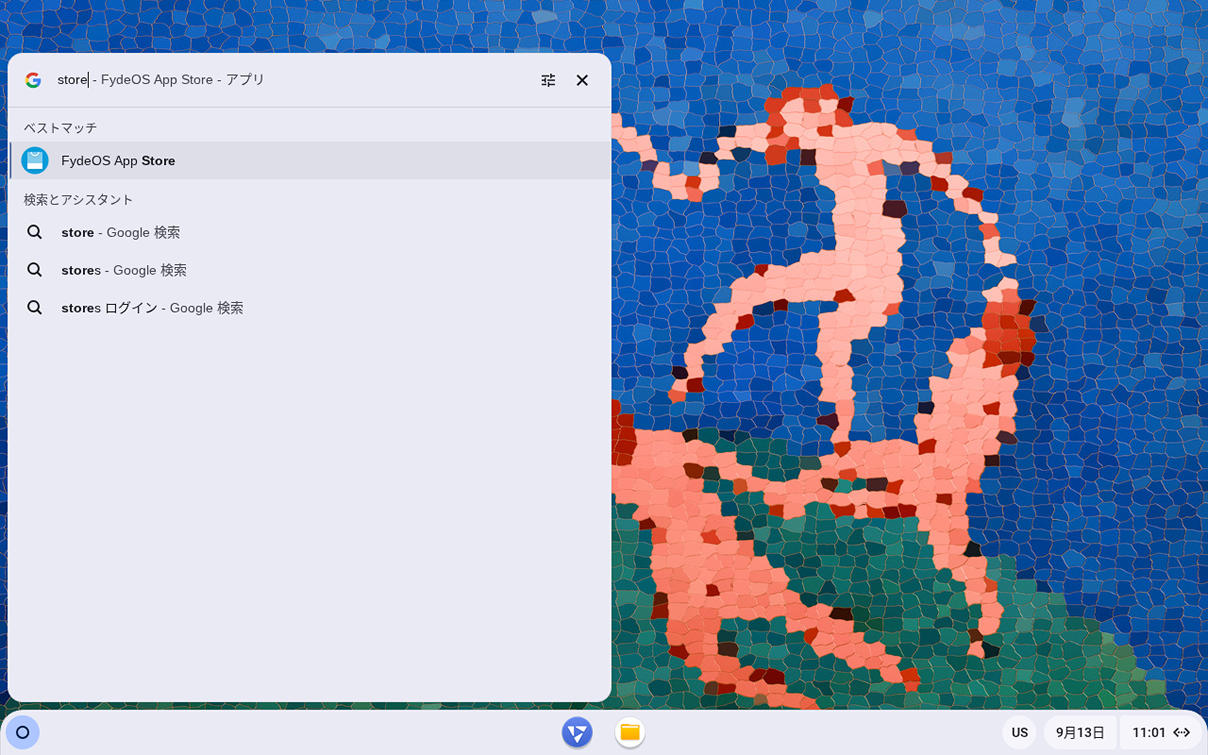Clear the search with X button
This screenshot has width=1208, height=755.
[582, 80]
